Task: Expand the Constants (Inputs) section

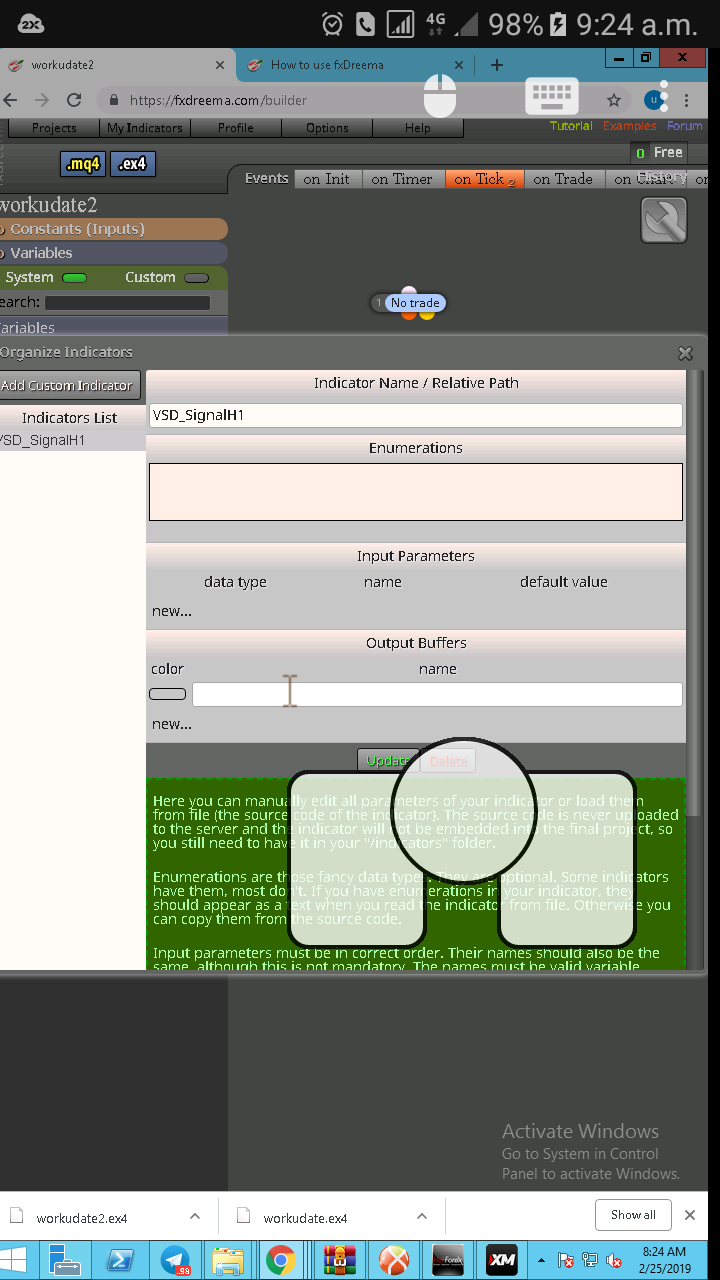Action: point(112,229)
